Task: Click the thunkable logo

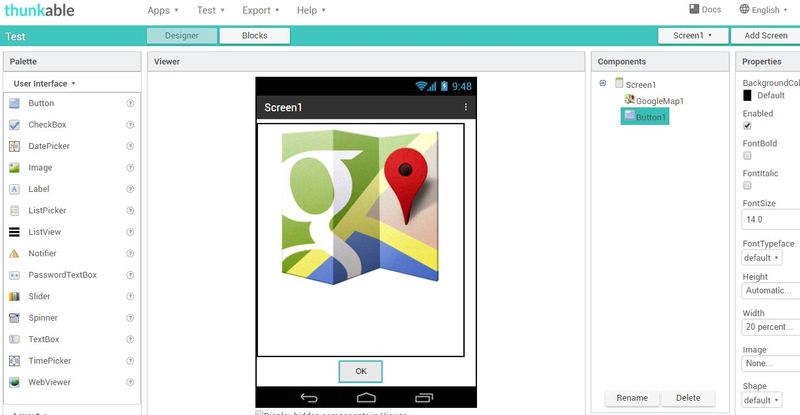Action: (x=39, y=11)
